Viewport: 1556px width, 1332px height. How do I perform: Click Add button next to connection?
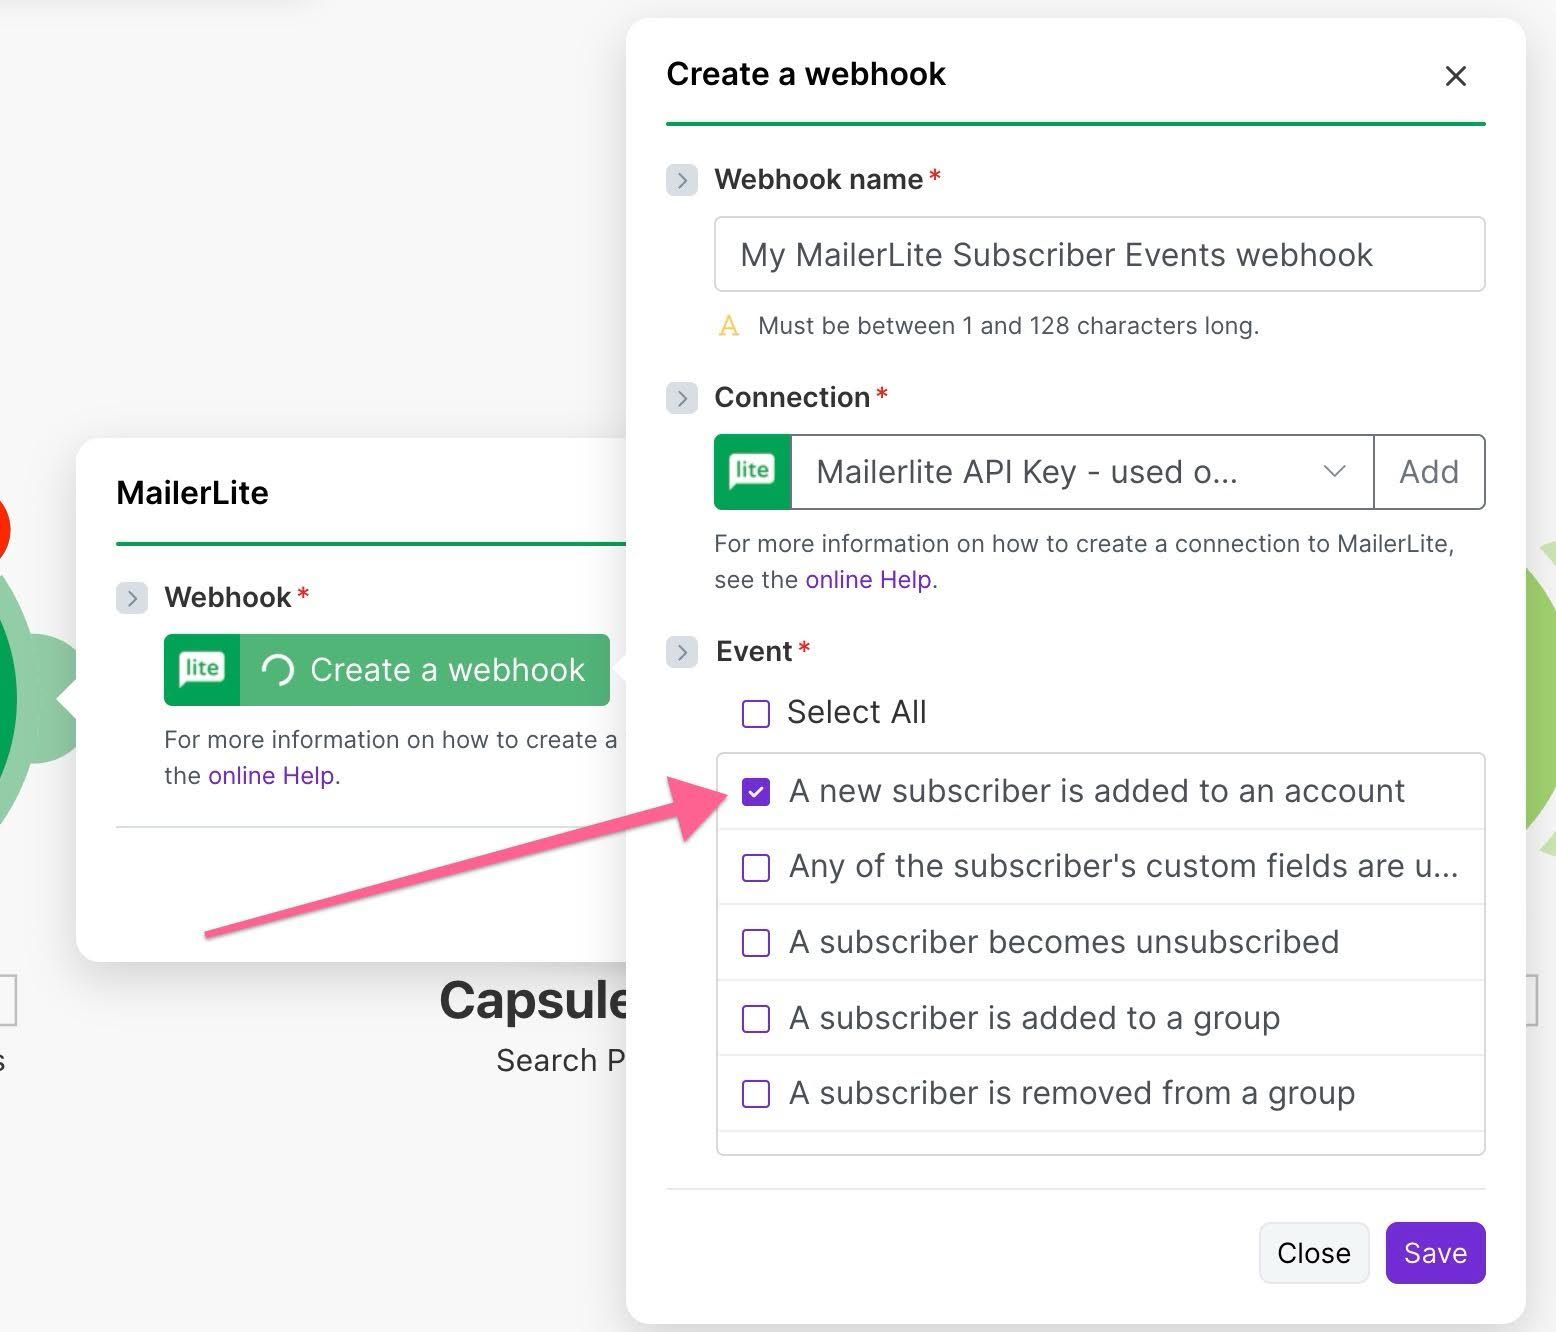(1428, 472)
